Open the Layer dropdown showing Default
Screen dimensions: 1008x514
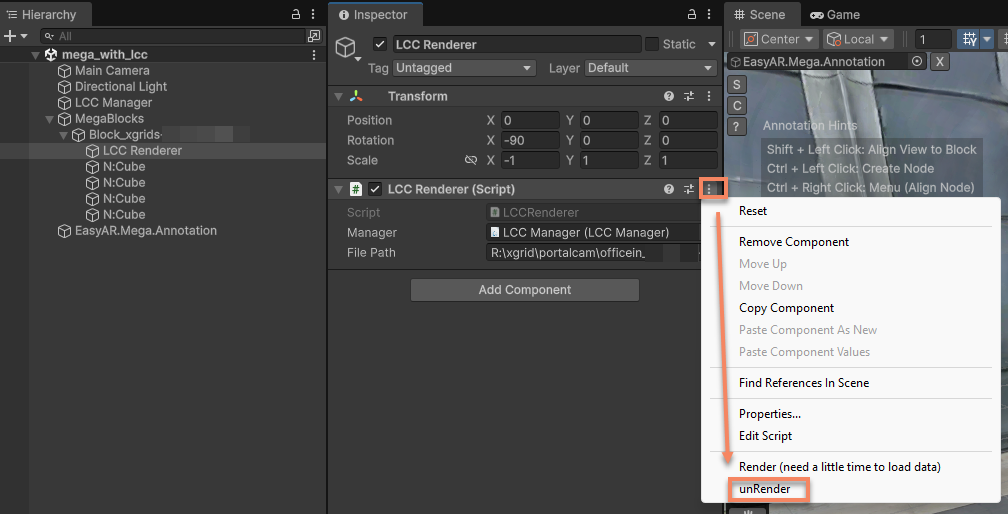(x=650, y=68)
